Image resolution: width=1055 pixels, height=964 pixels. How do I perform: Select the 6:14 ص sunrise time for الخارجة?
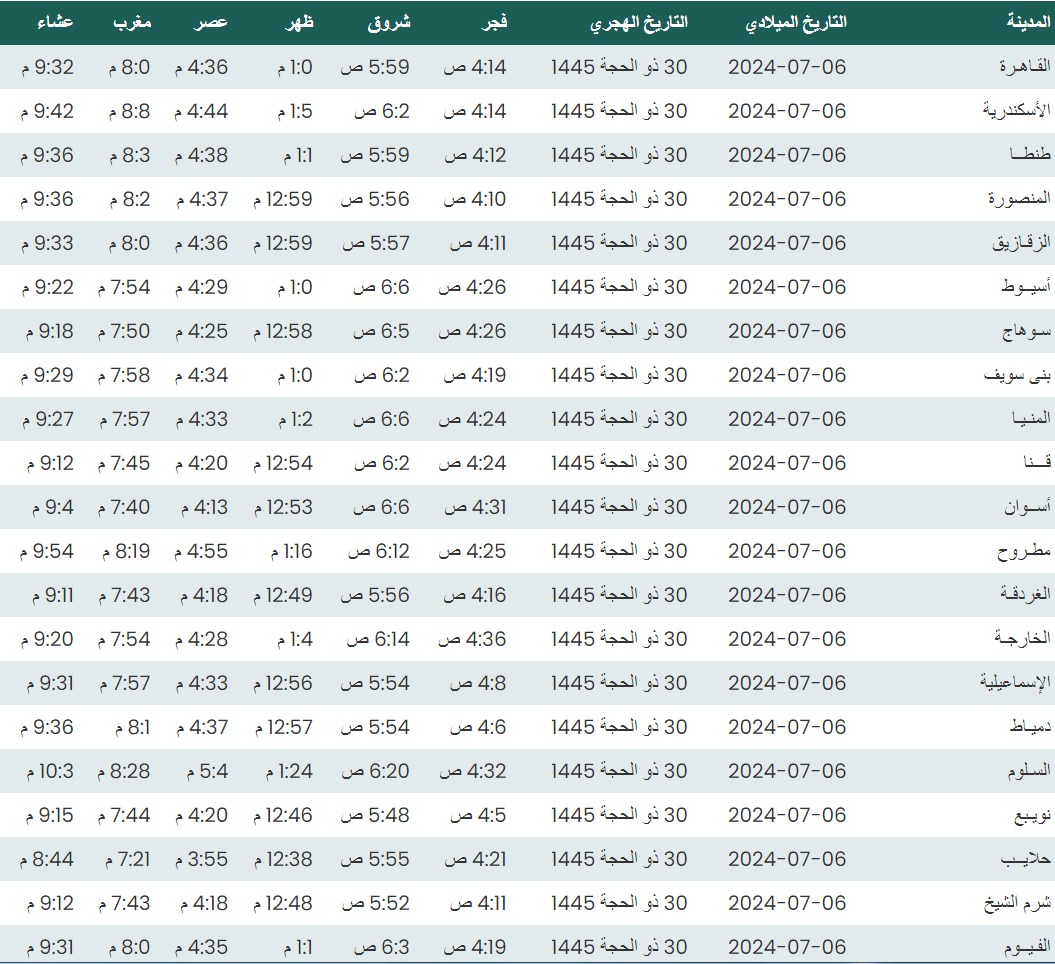tap(378, 639)
